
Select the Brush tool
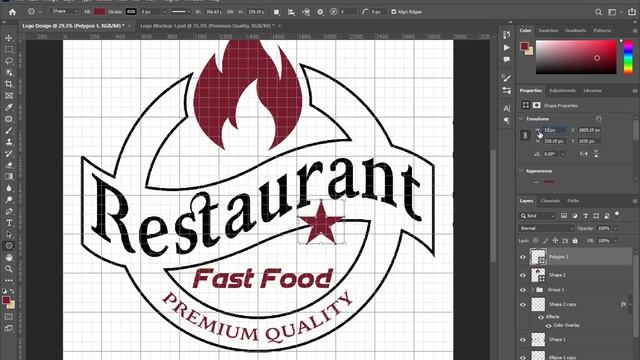point(9,131)
